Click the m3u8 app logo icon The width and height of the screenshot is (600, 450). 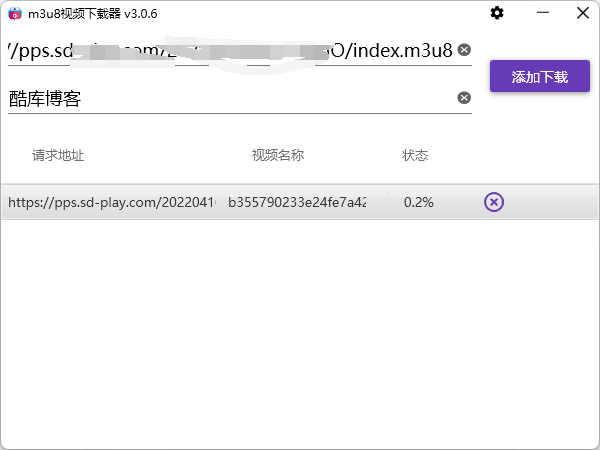tap(15, 13)
